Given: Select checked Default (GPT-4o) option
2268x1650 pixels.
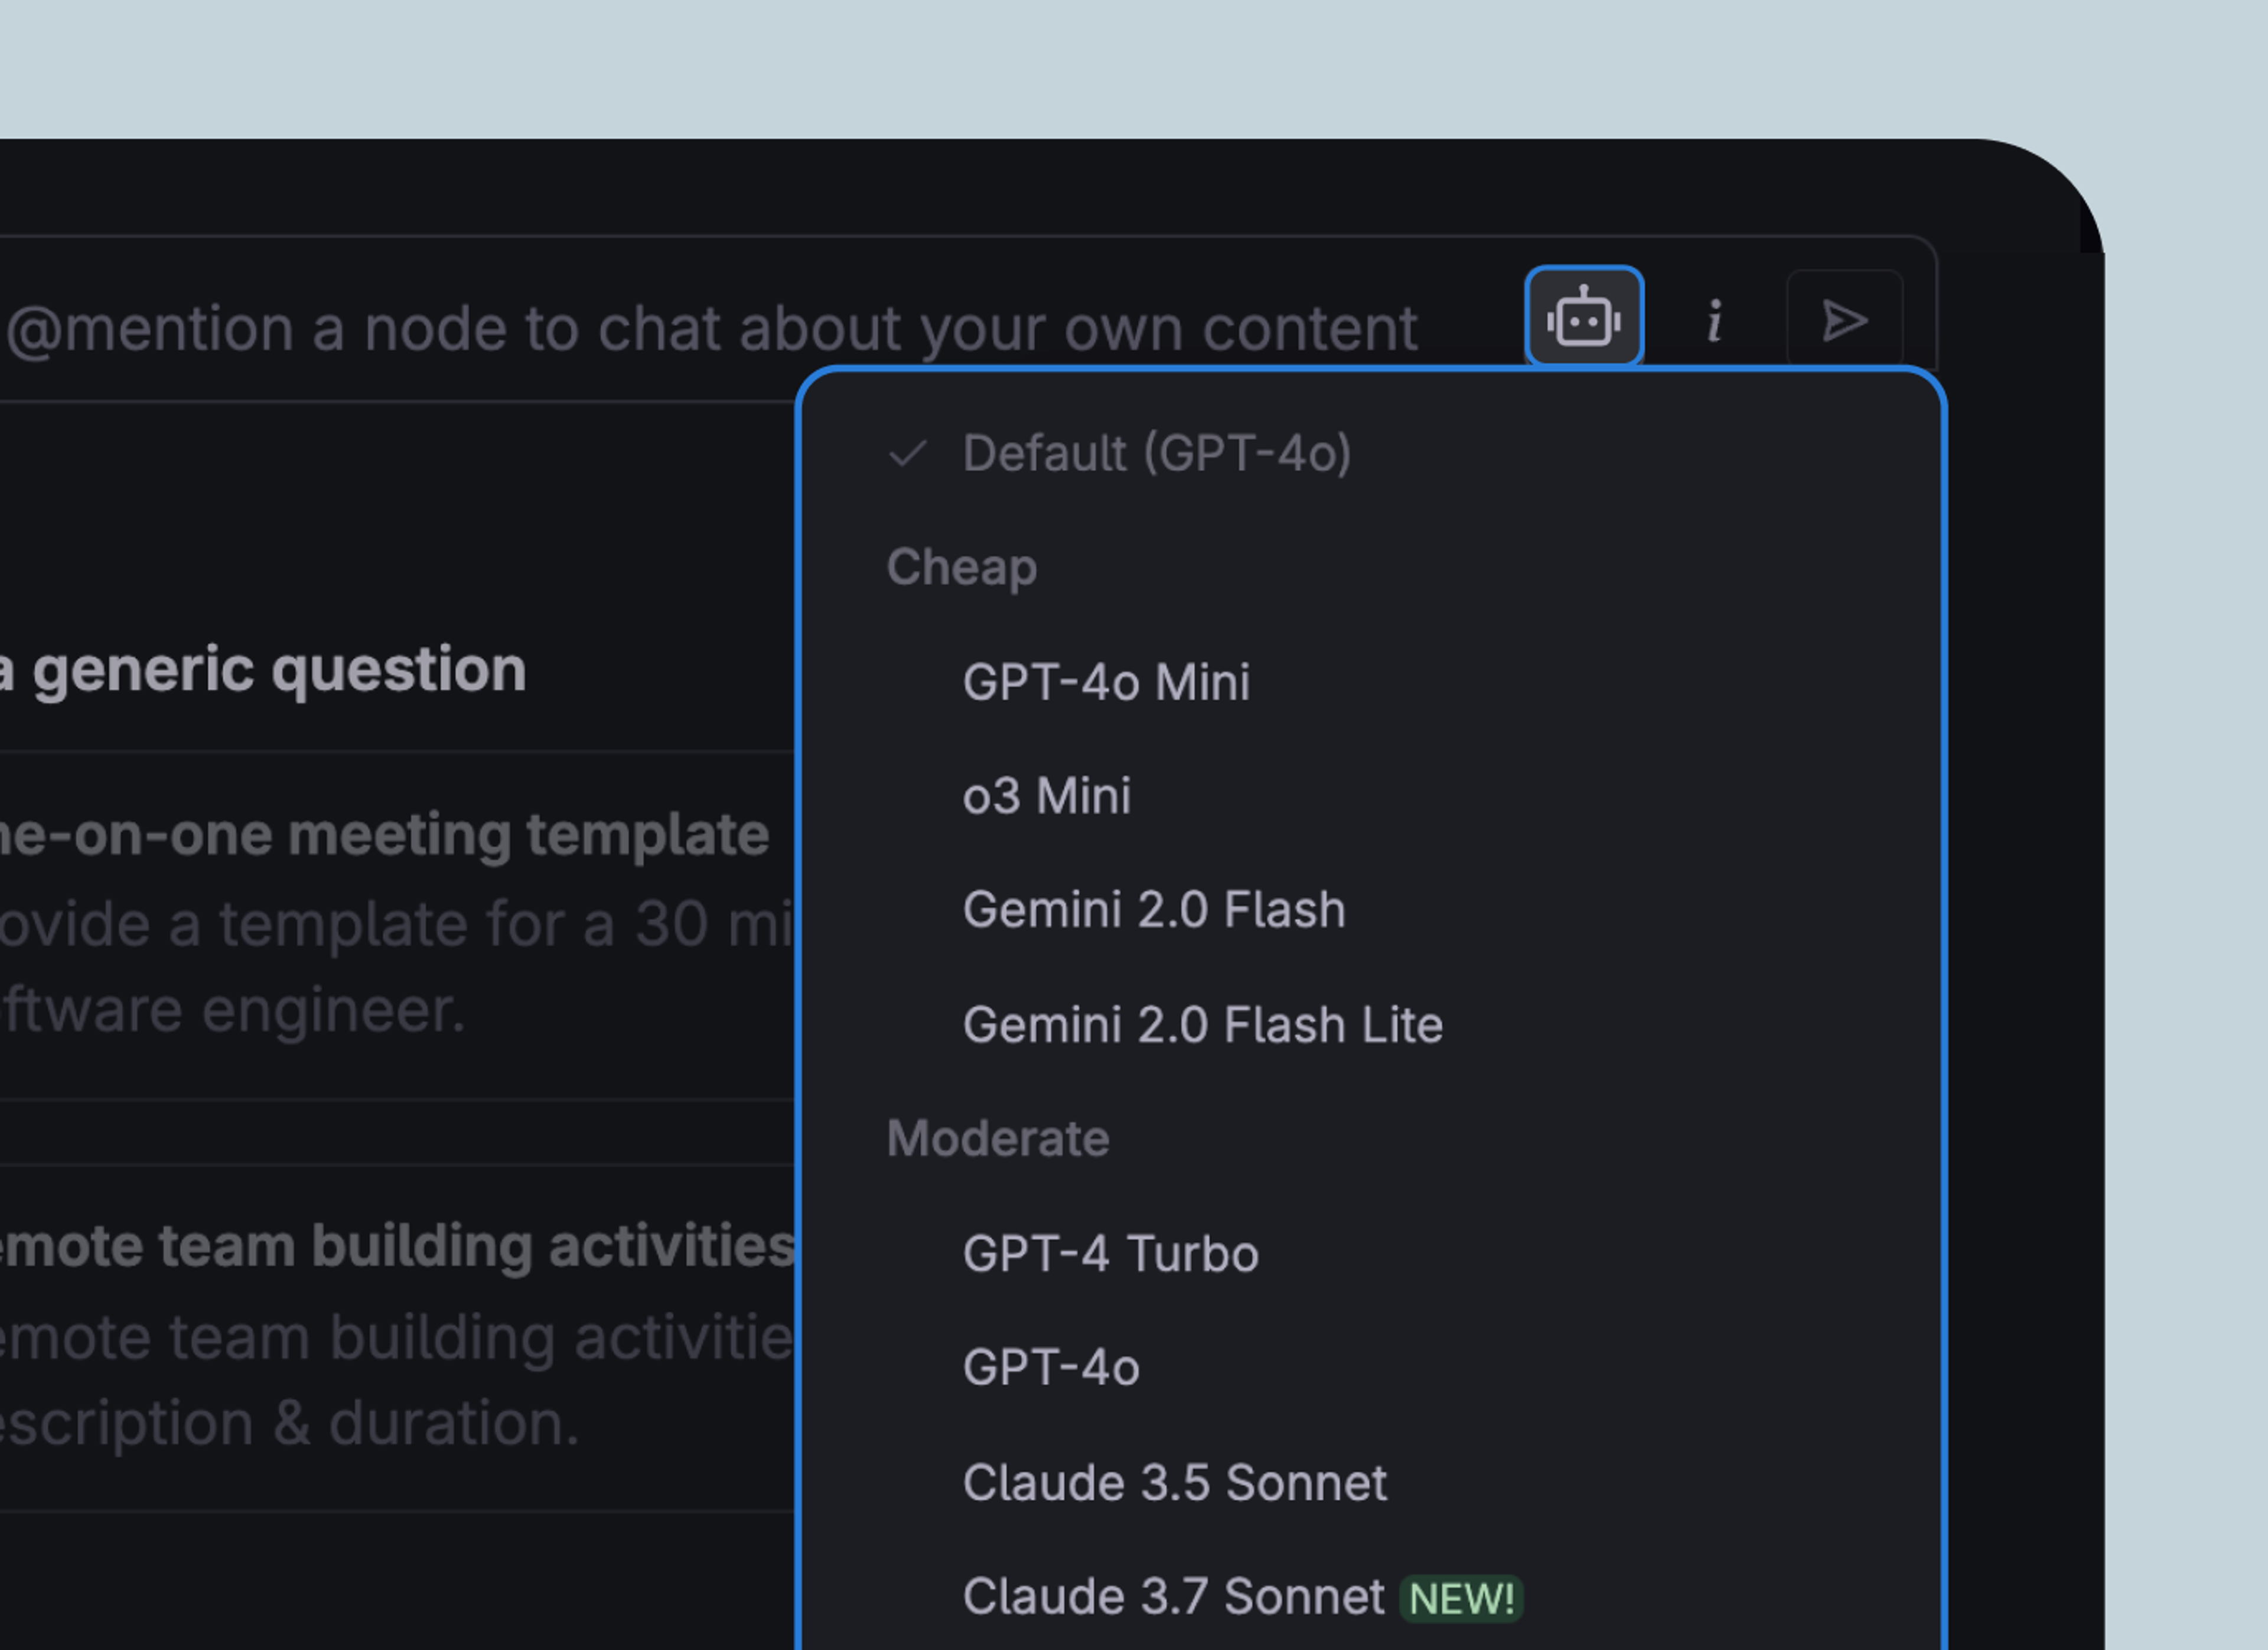Looking at the screenshot, I should pyautogui.click(x=1156, y=454).
